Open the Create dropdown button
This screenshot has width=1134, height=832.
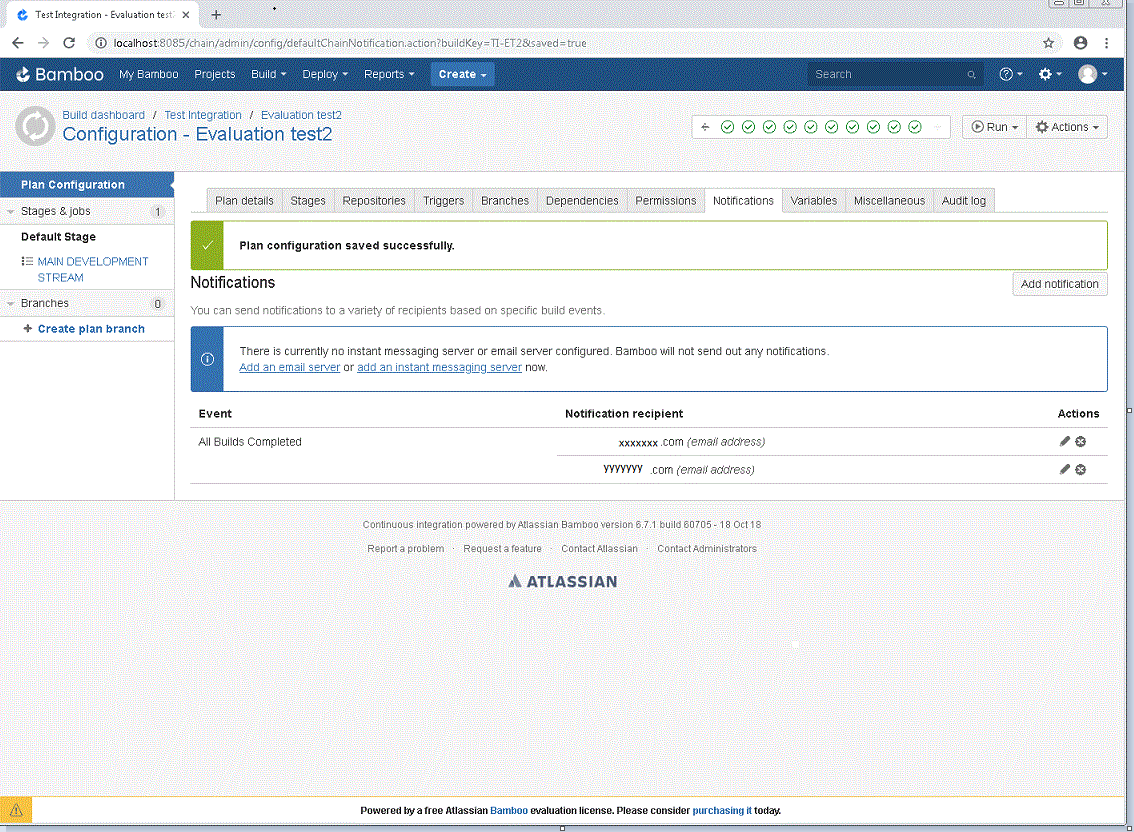point(463,75)
